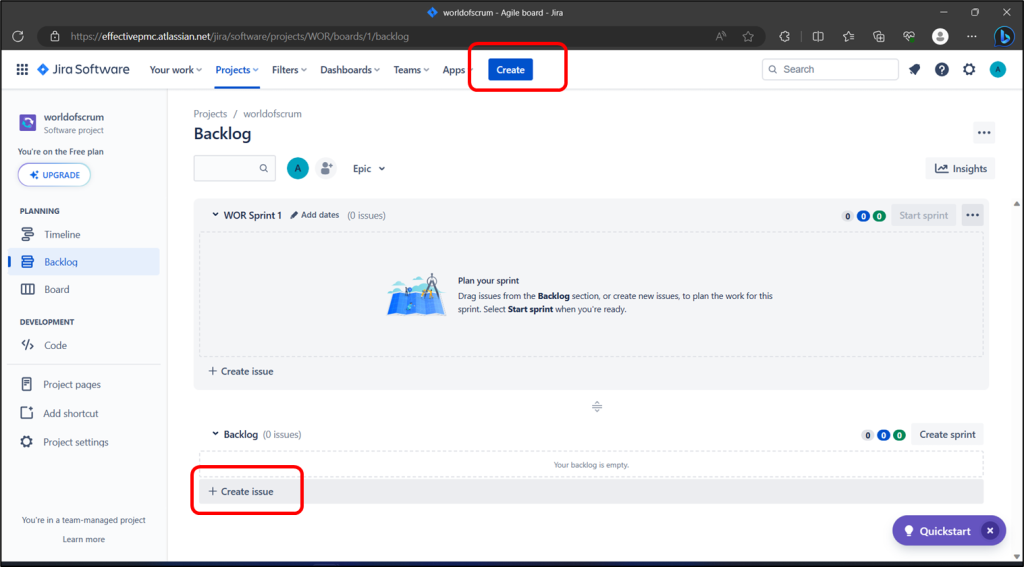Click the backlog search input box
Viewport: 1024px width, 567px height.
coord(234,169)
